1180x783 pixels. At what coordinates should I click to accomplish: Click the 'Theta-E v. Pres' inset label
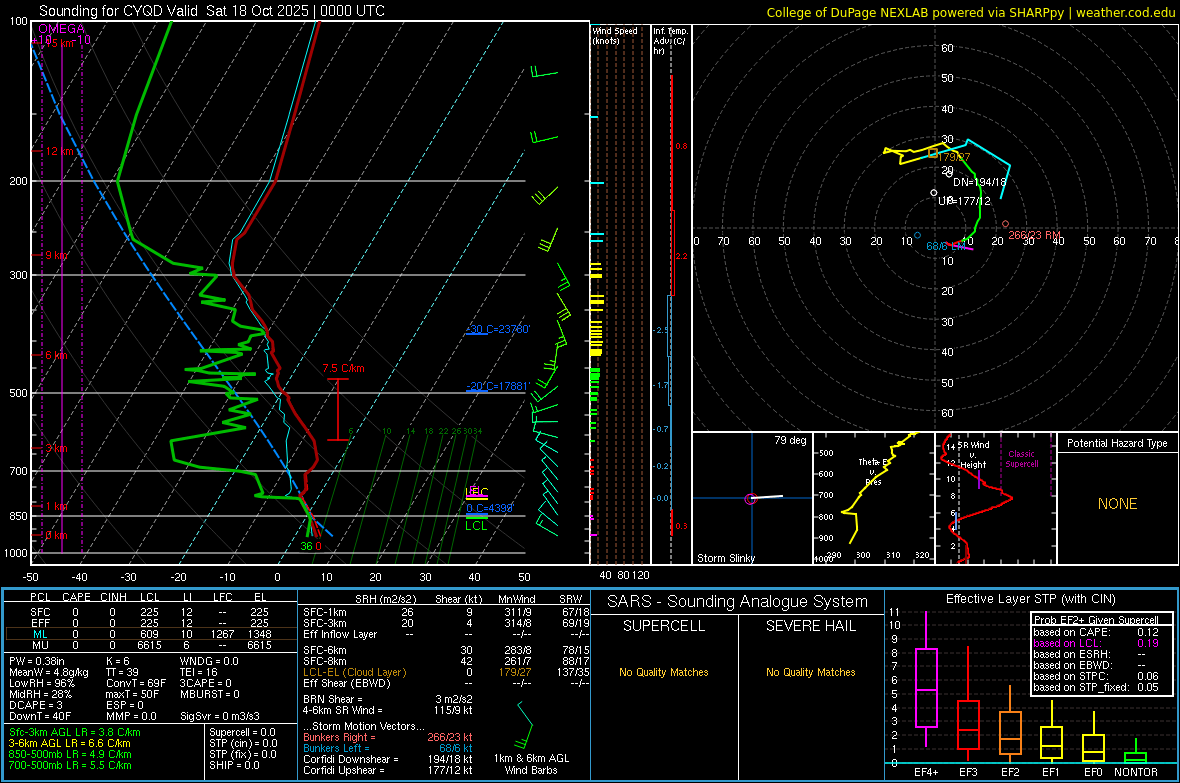click(874, 471)
